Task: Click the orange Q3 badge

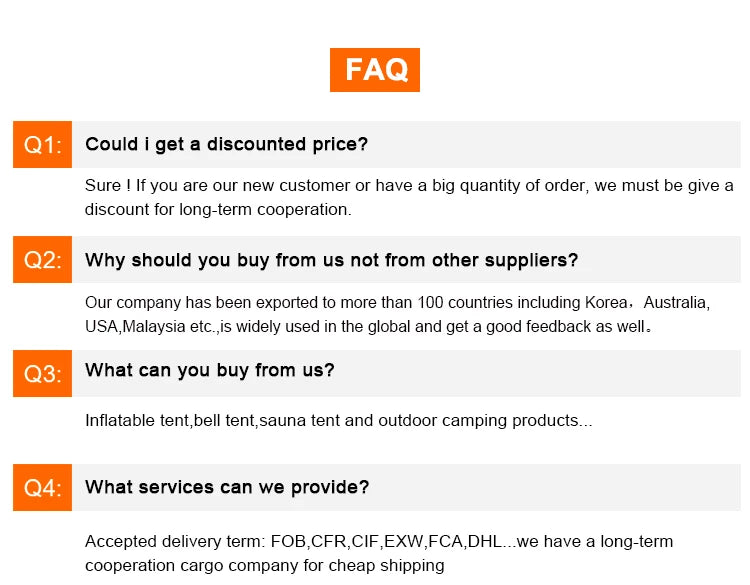Action: 42,374
